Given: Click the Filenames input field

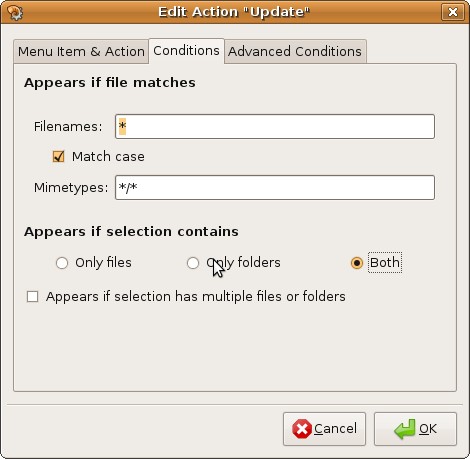Looking at the screenshot, I should click(x=275, y=127).
